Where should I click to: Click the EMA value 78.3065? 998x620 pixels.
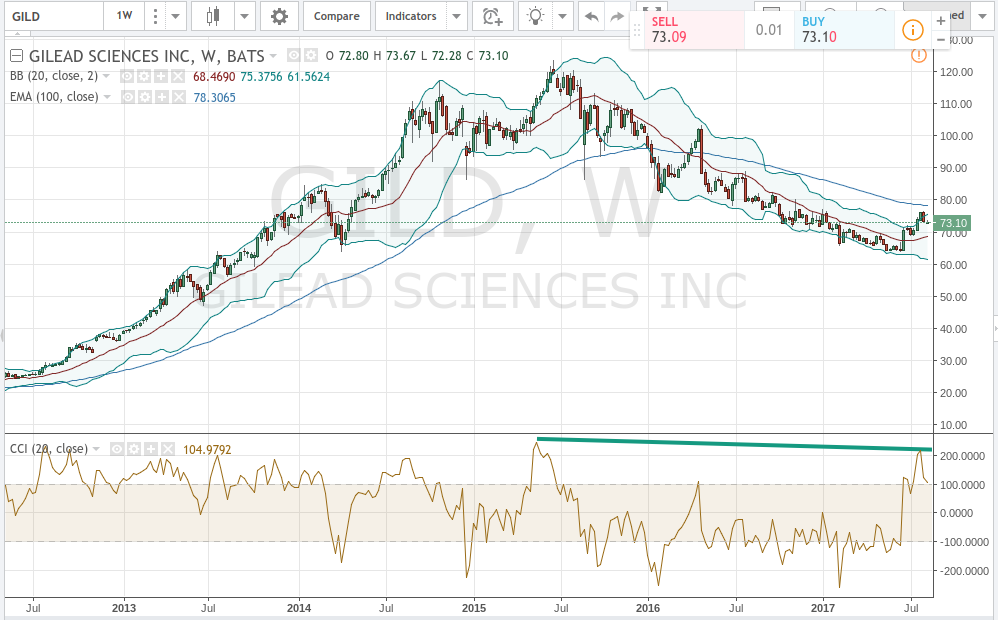click(214, 97)
